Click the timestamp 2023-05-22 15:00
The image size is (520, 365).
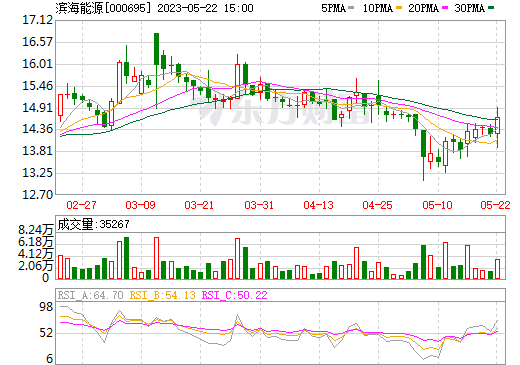[x=205, y=8]
